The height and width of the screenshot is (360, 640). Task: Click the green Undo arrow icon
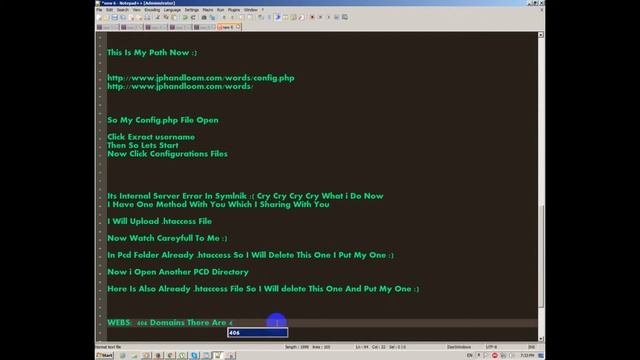pyautogui.click(x=185, y=17)
